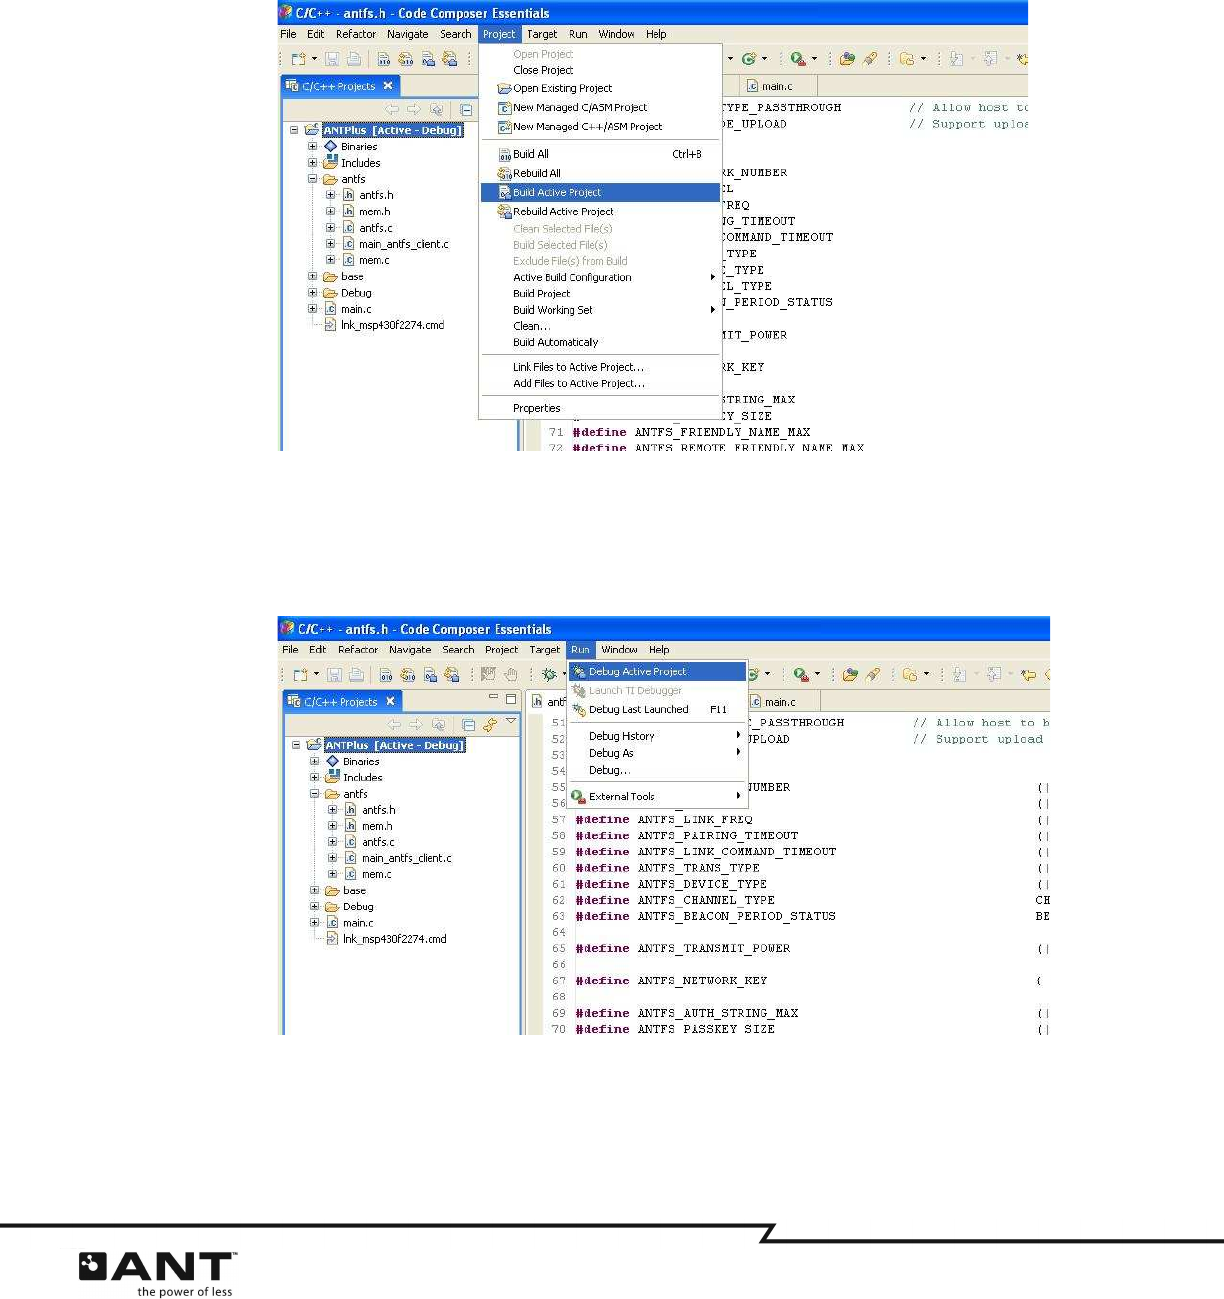The width and height of the screenshot is (1224, 1299).
Task: Click Build Project in the Project menu
Action: [600, 293]
